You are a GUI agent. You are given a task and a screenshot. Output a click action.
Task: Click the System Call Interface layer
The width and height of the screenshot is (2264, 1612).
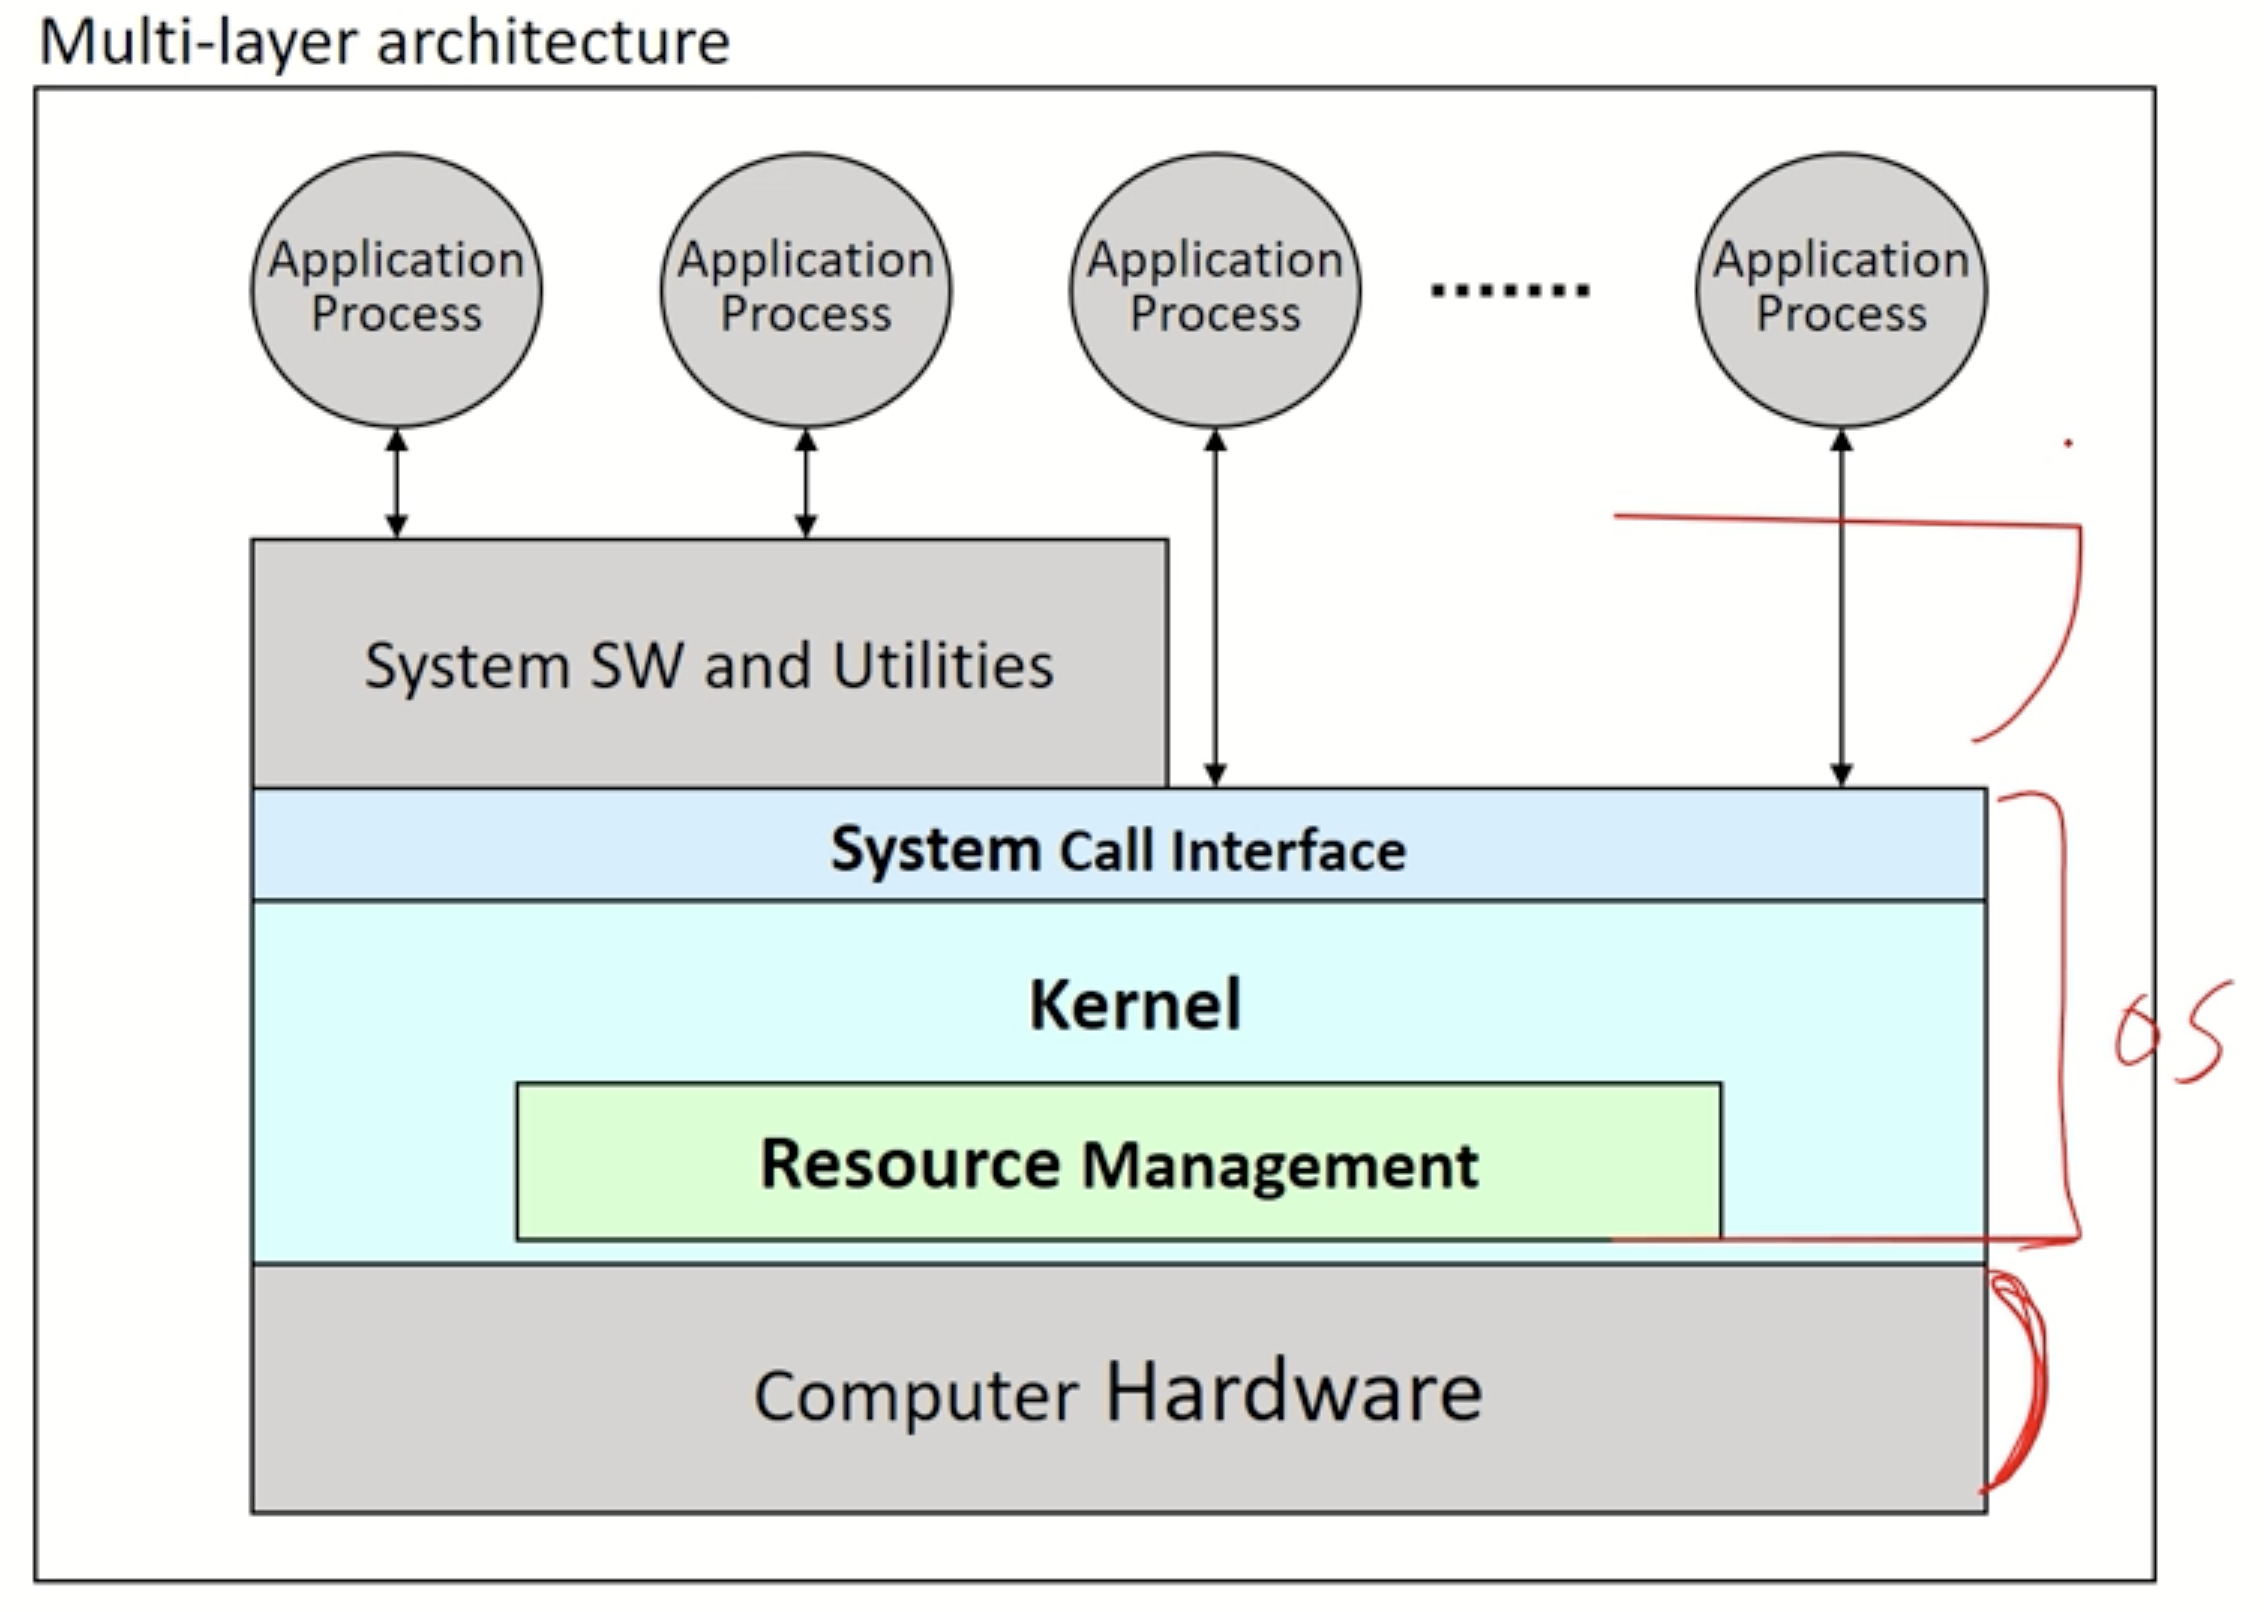[1118, 848]
